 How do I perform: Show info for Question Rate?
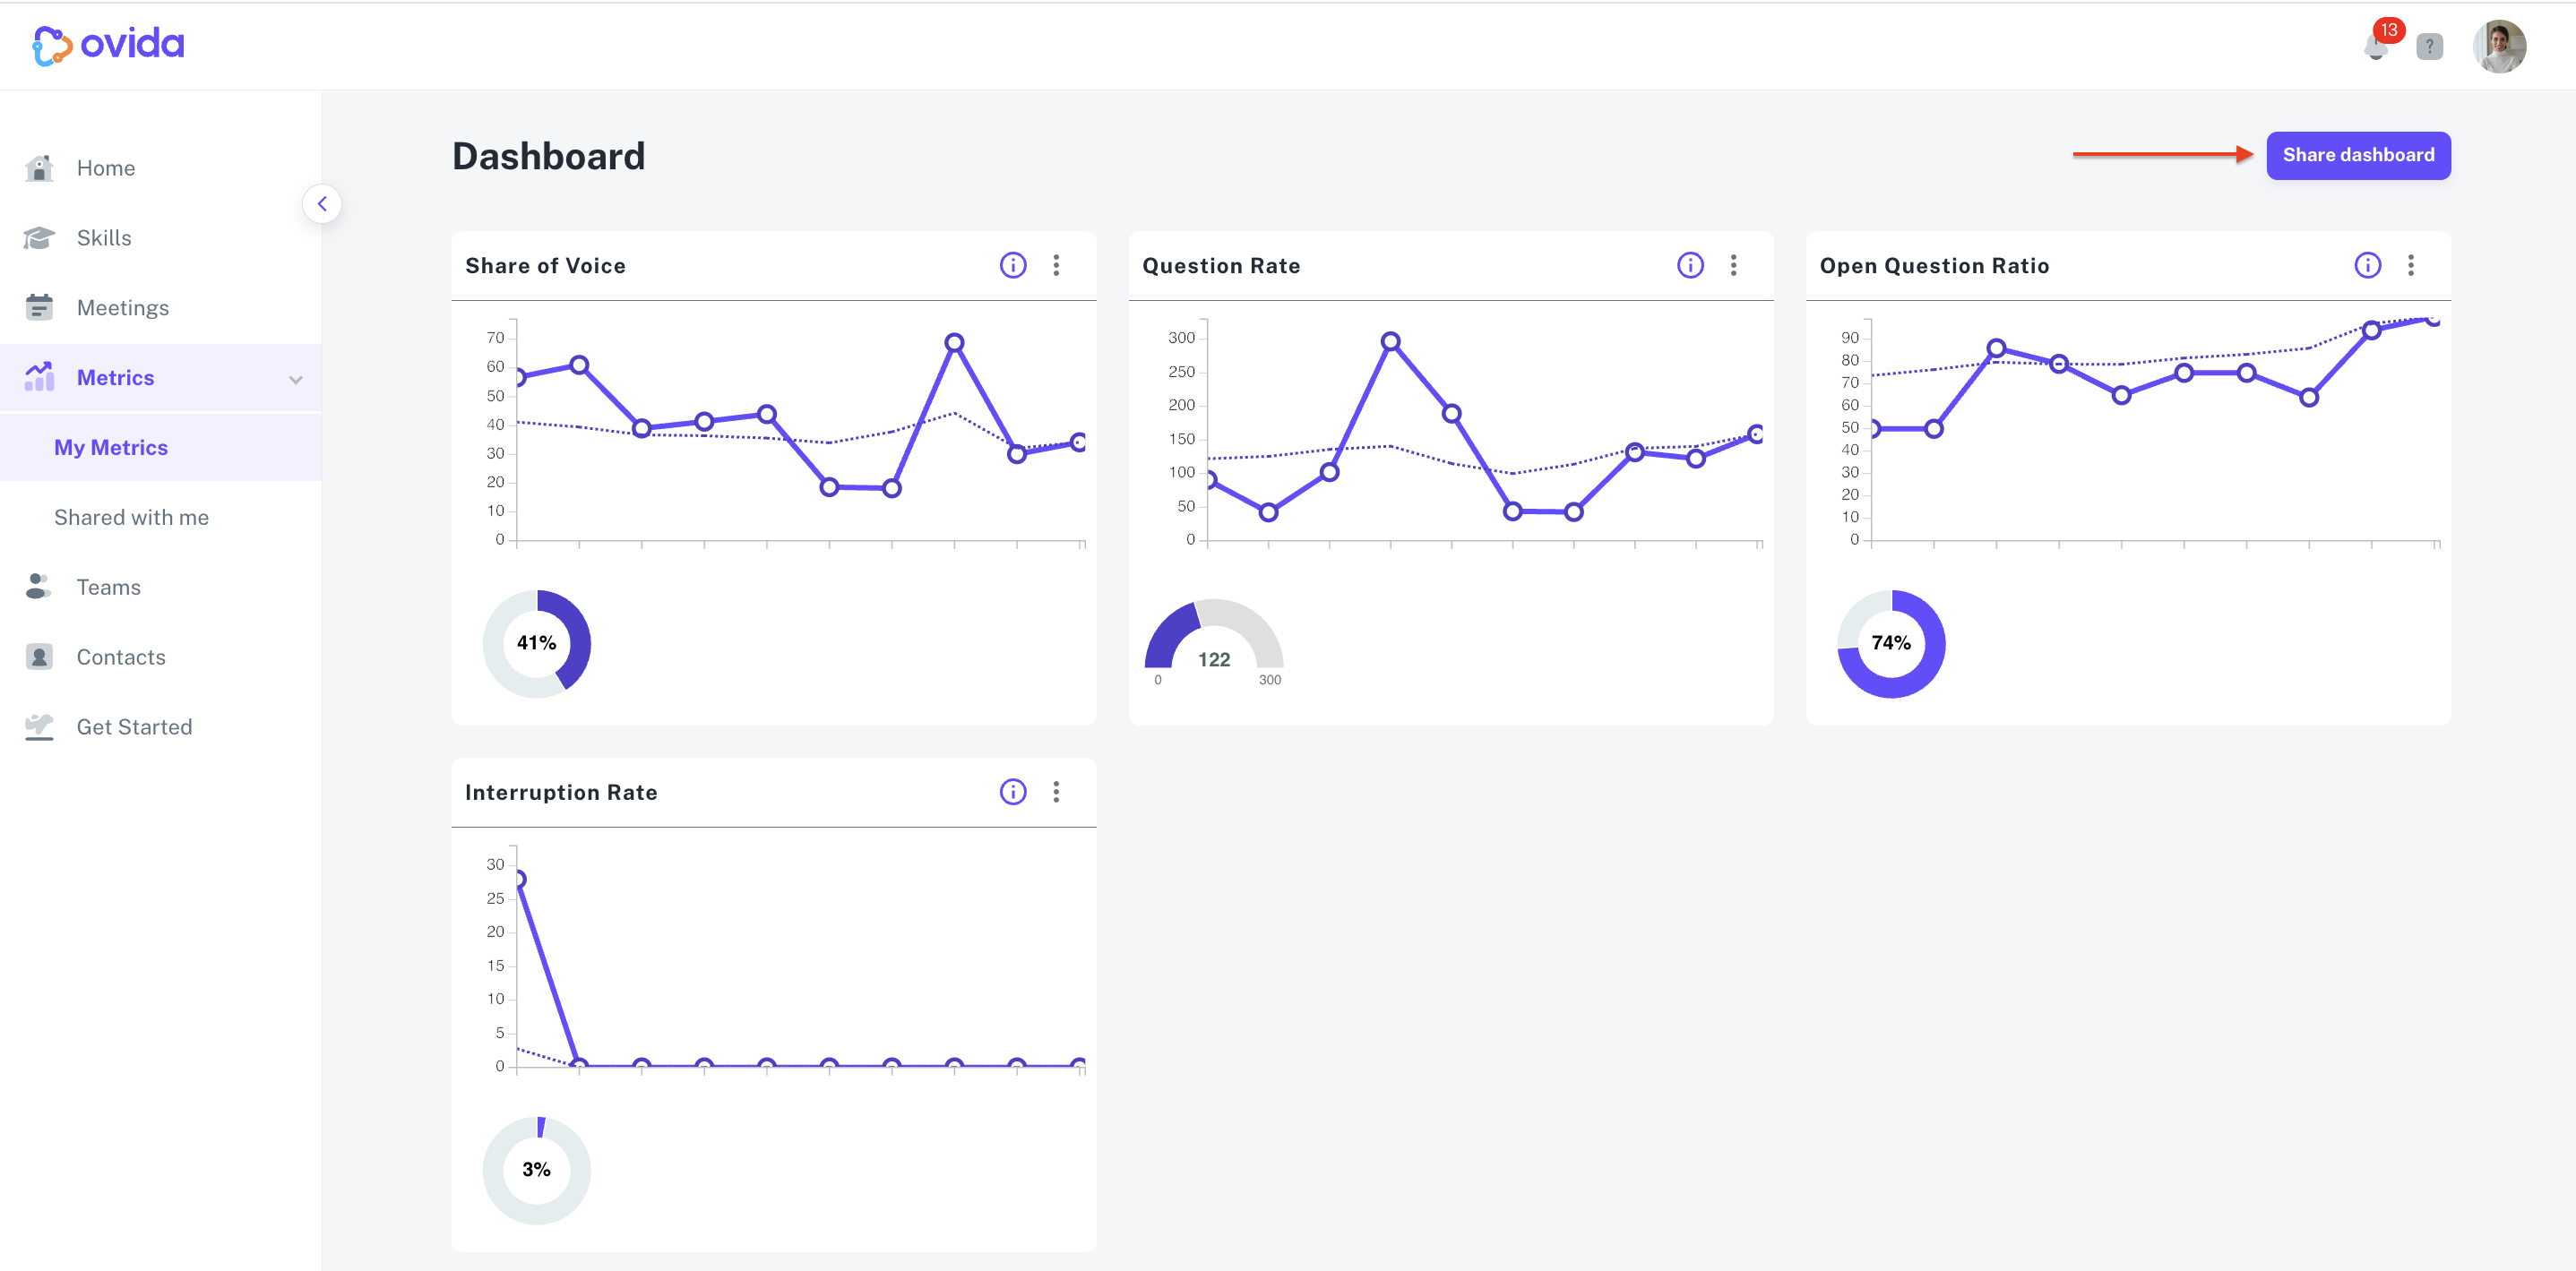coord(1690,265)
